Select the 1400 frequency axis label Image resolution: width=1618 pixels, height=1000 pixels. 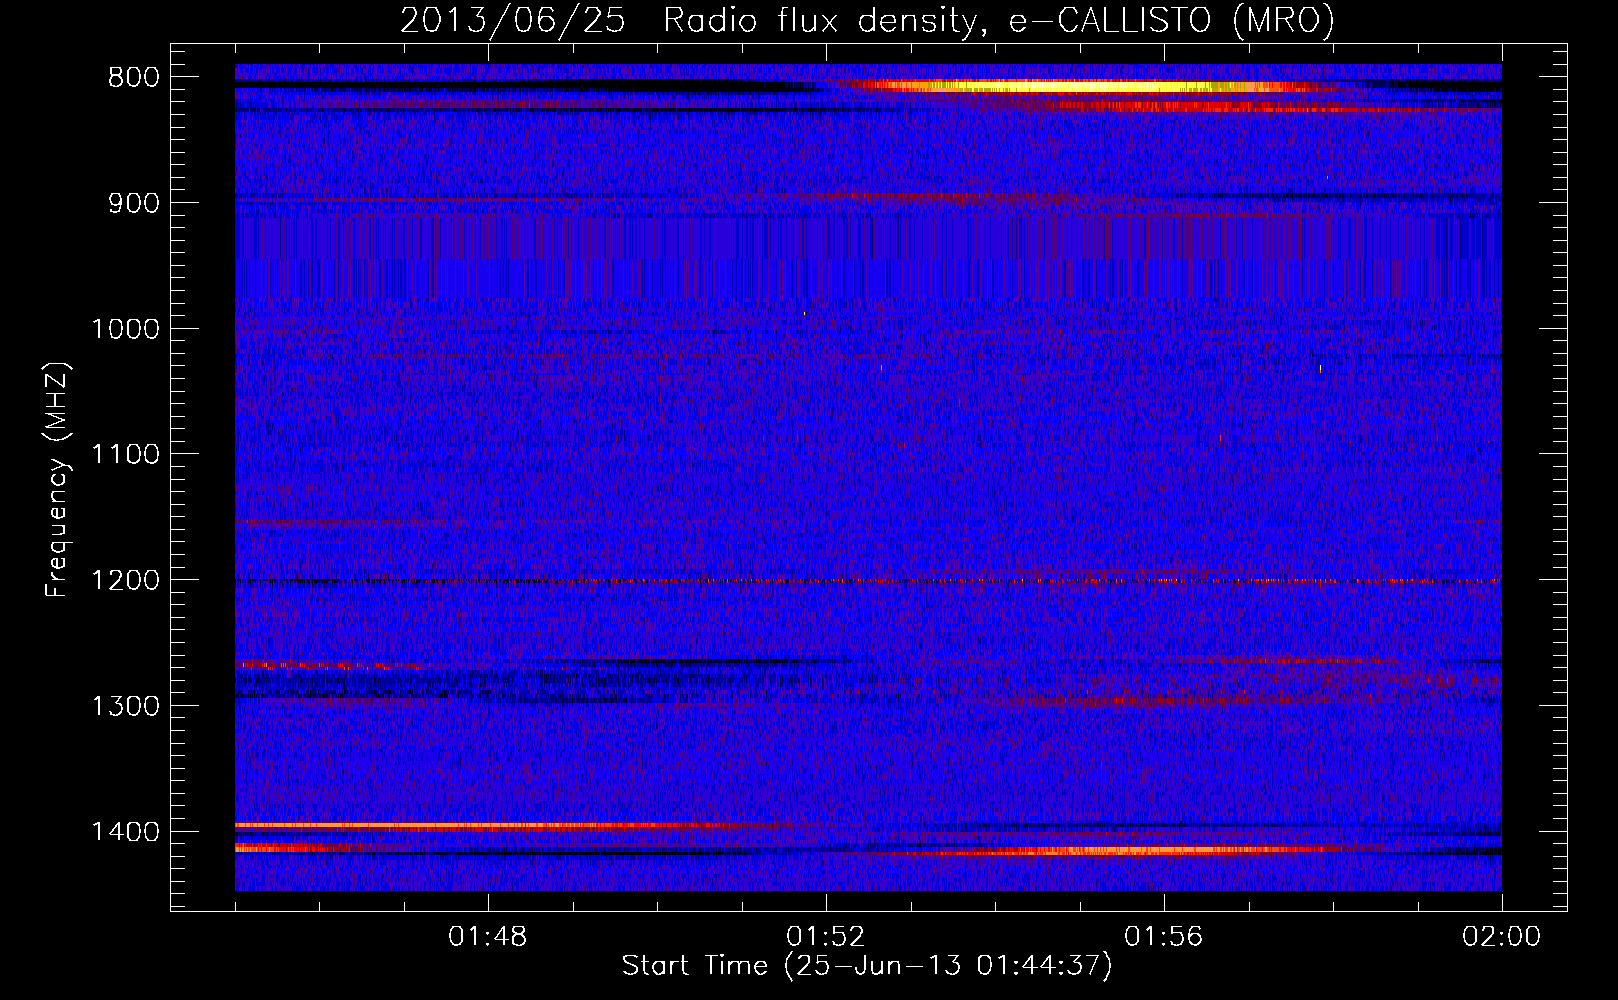tap(125, 832)
